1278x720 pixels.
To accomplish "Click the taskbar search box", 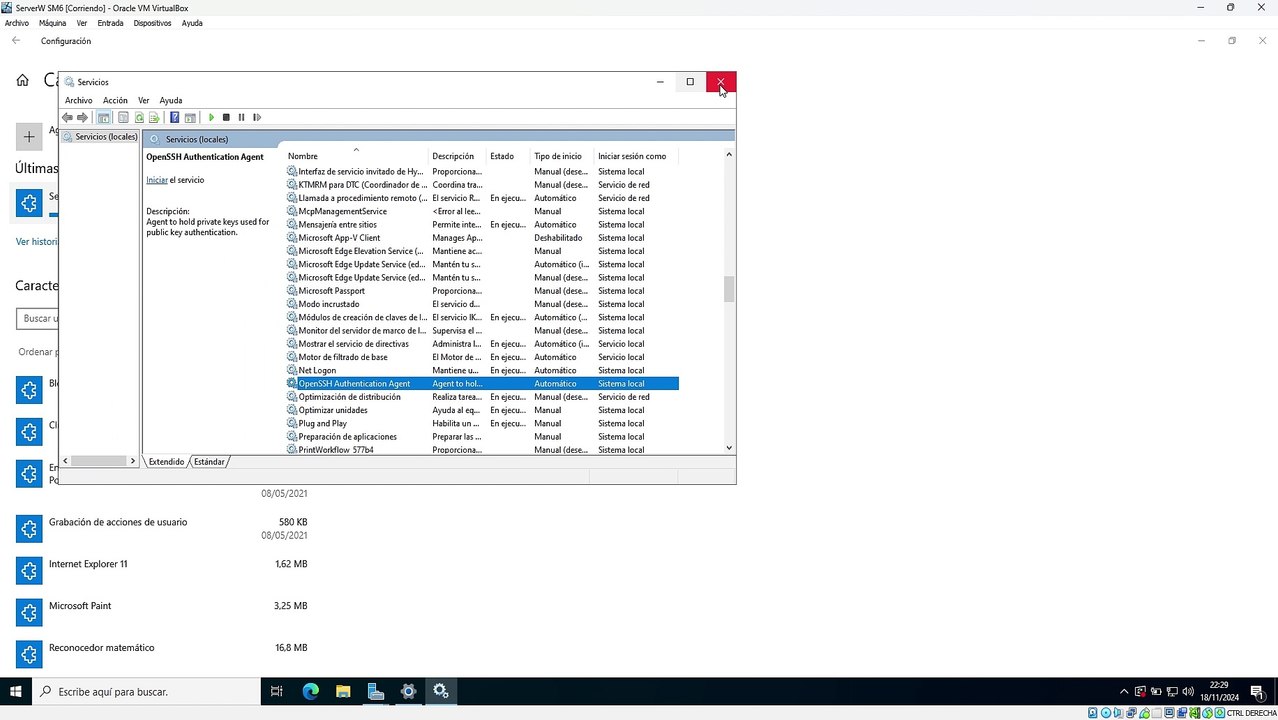I will tap(146, 691).
